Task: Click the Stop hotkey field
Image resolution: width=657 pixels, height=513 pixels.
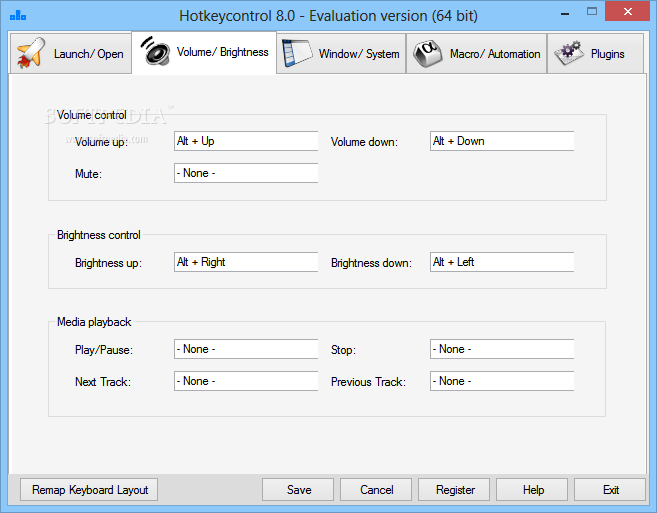Action: click(x=502, y=349)
